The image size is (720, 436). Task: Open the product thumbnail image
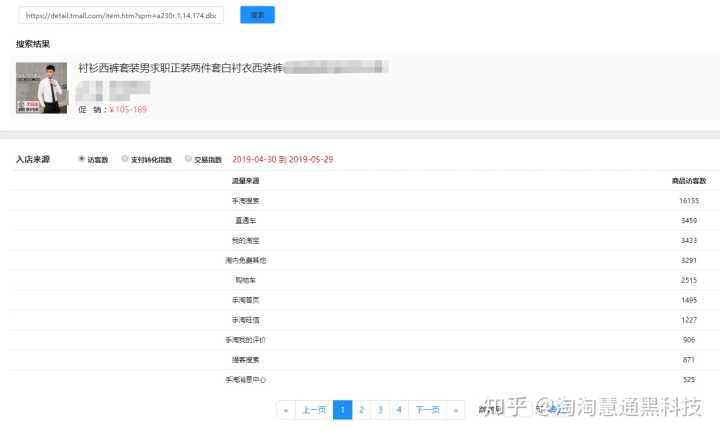pos(42,87)
